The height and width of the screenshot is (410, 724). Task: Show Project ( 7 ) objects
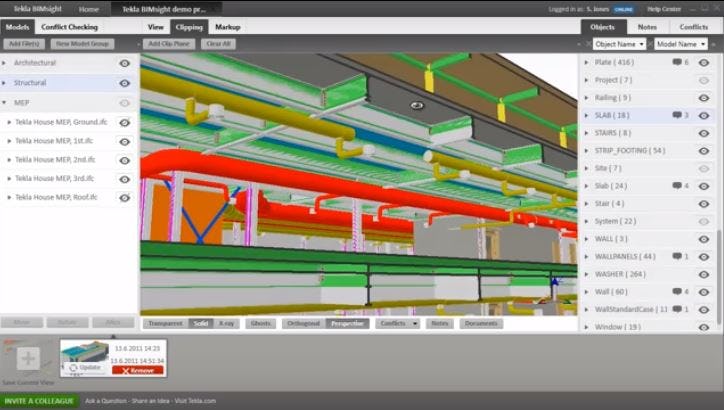(704, 80)
